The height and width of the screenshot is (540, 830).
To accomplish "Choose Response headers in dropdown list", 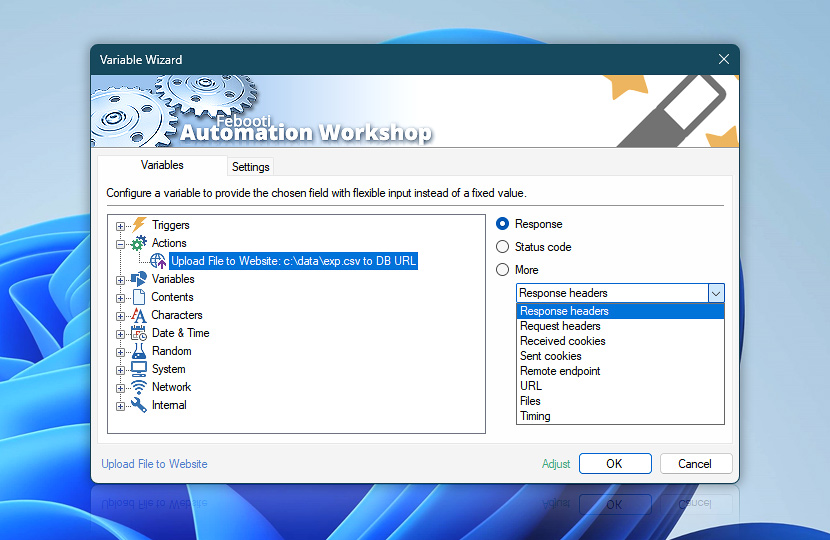I will point(620,311).
